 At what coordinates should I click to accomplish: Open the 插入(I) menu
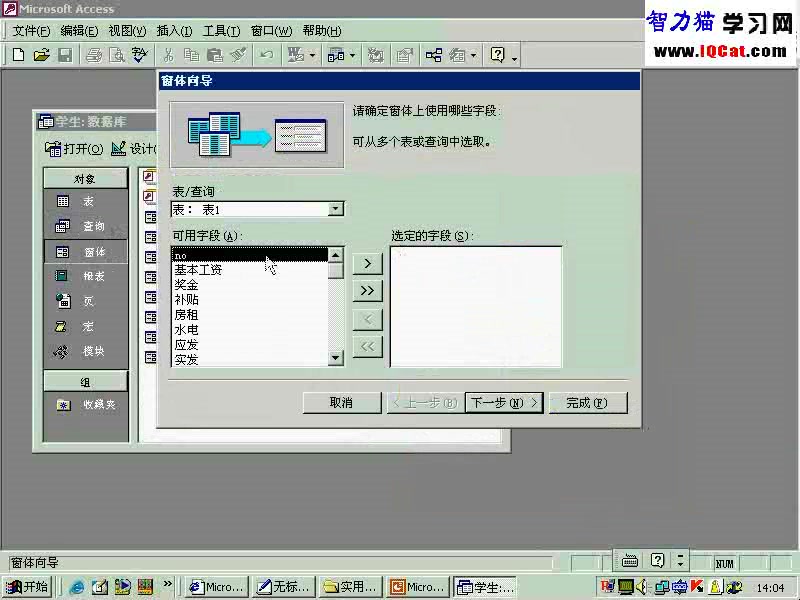[x=175, y=31]
